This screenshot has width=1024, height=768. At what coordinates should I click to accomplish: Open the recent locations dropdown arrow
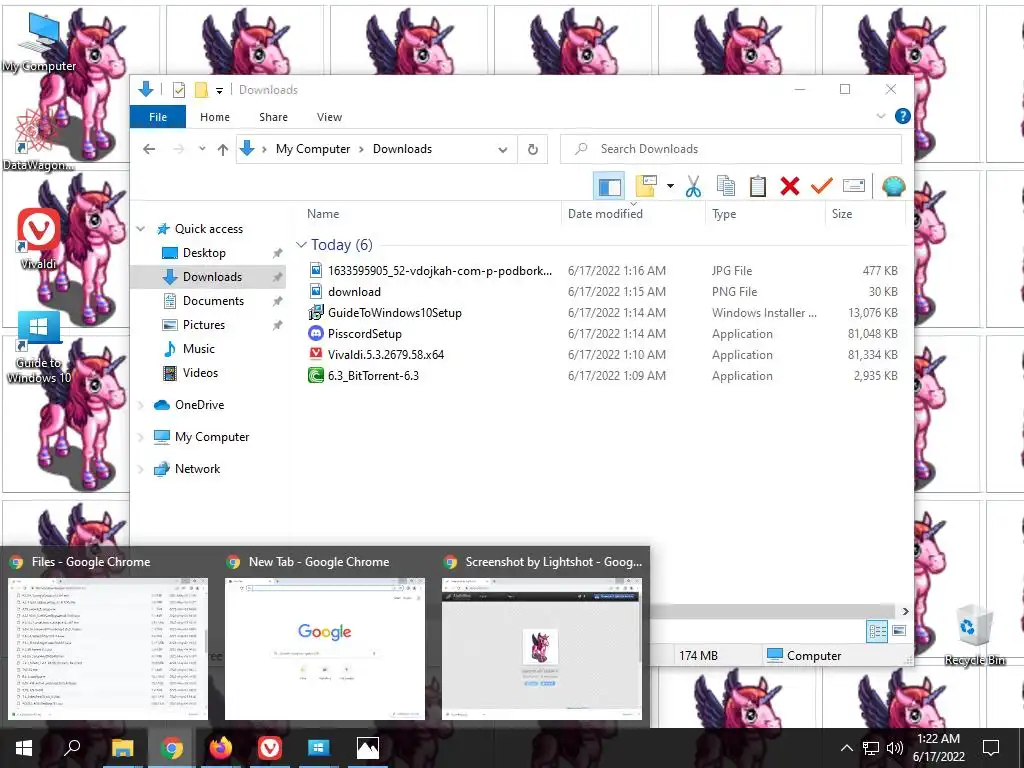tap(202, 149)
